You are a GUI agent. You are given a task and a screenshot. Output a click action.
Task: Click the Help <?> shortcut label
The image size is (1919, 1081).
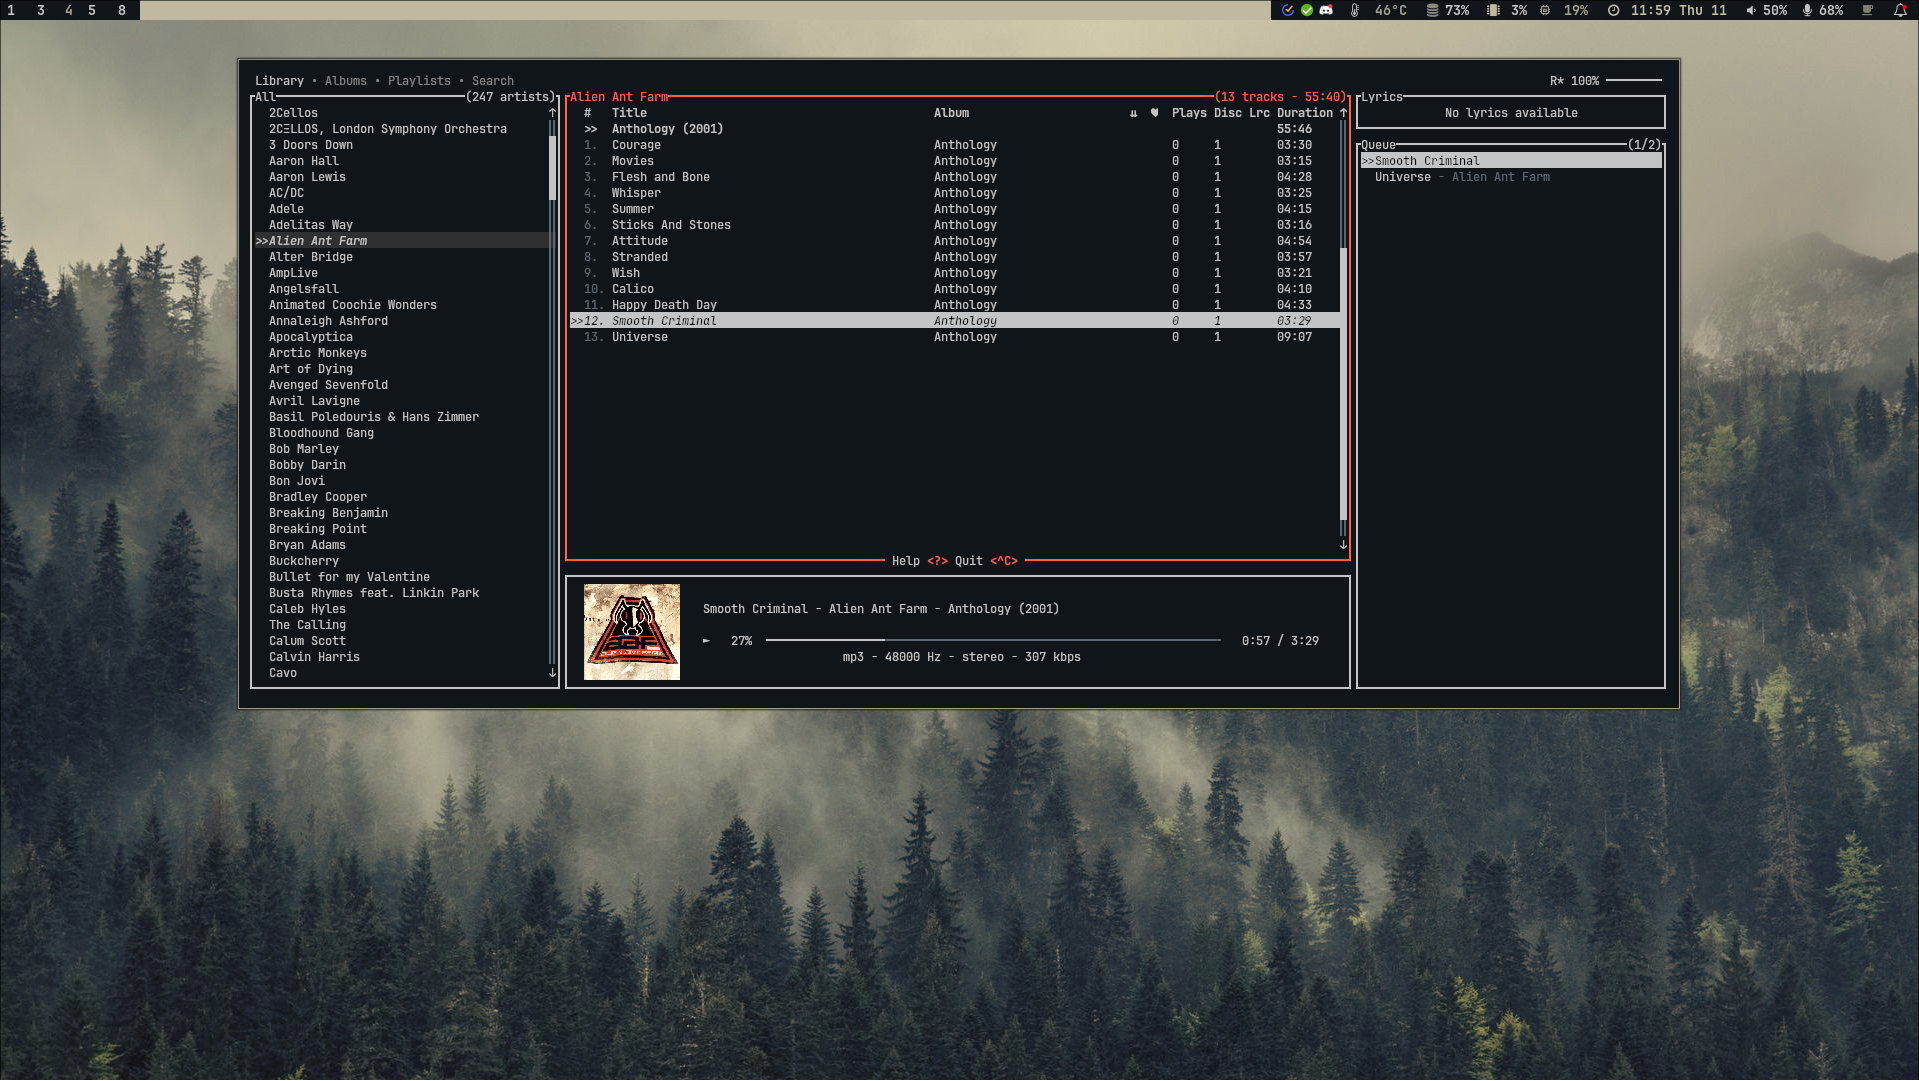(919, 561)
